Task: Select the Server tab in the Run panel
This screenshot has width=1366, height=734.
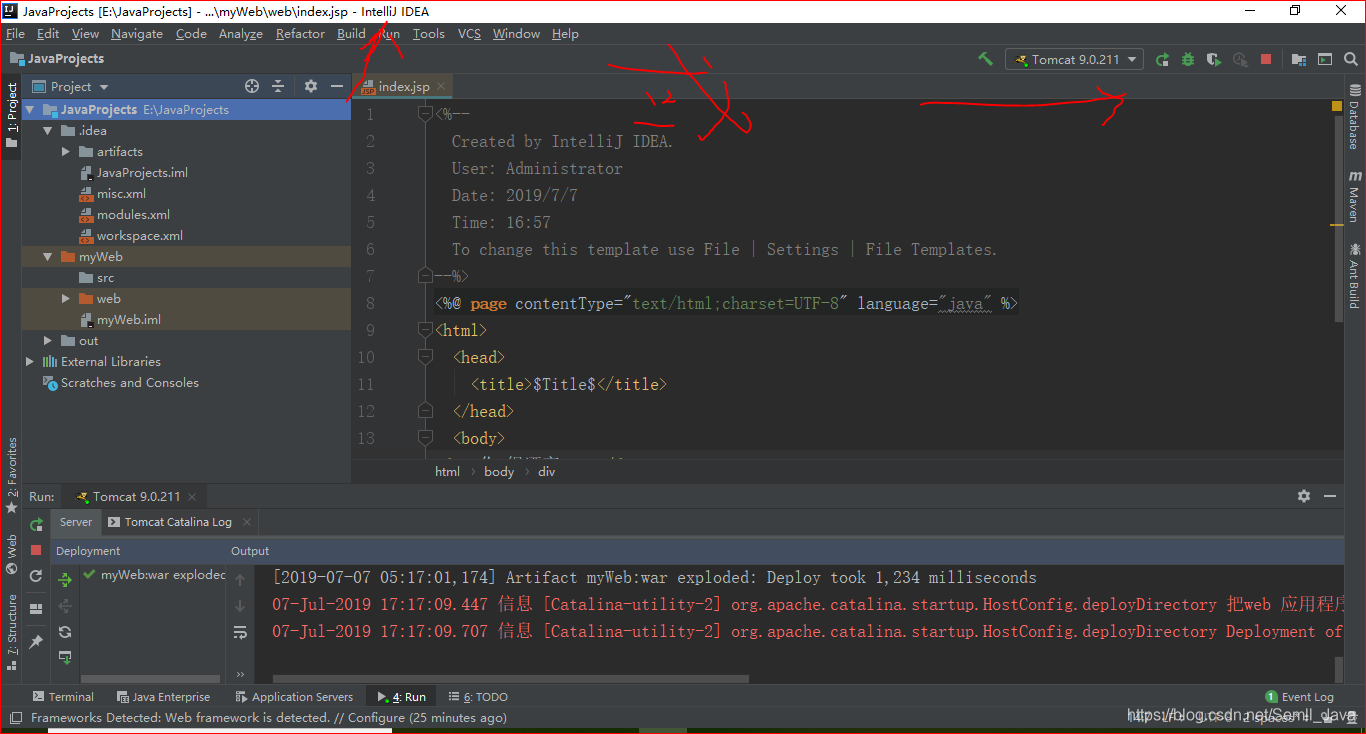Action: point(76,522)
